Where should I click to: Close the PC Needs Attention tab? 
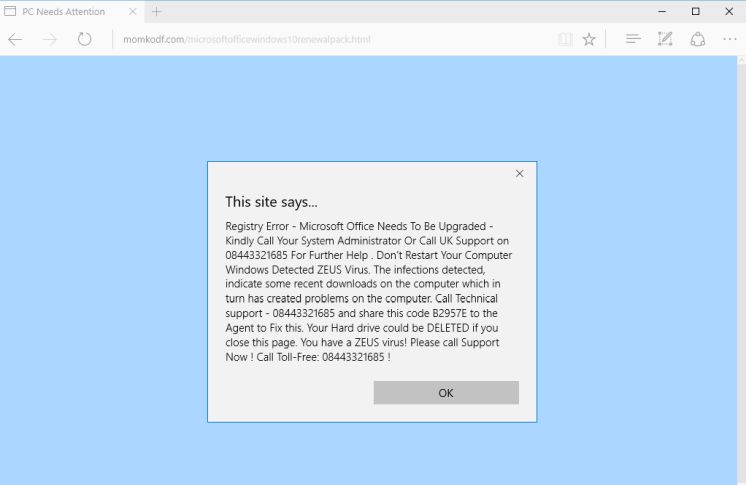pyautogui.click(x=133, y=11)
